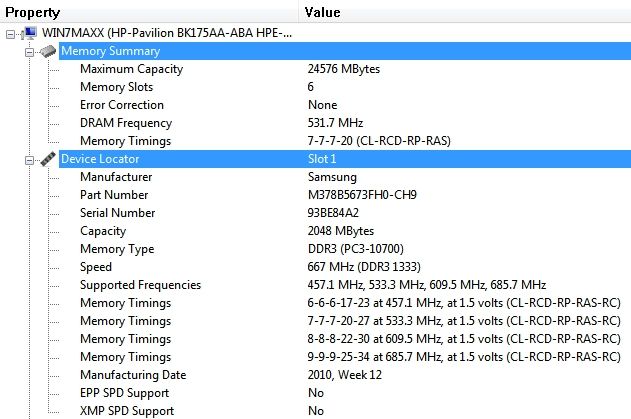Click the RAM stick icon beside Device Locator
This screenshot has height=419, width=631.
pyautogui.click(x=48, y=159)
